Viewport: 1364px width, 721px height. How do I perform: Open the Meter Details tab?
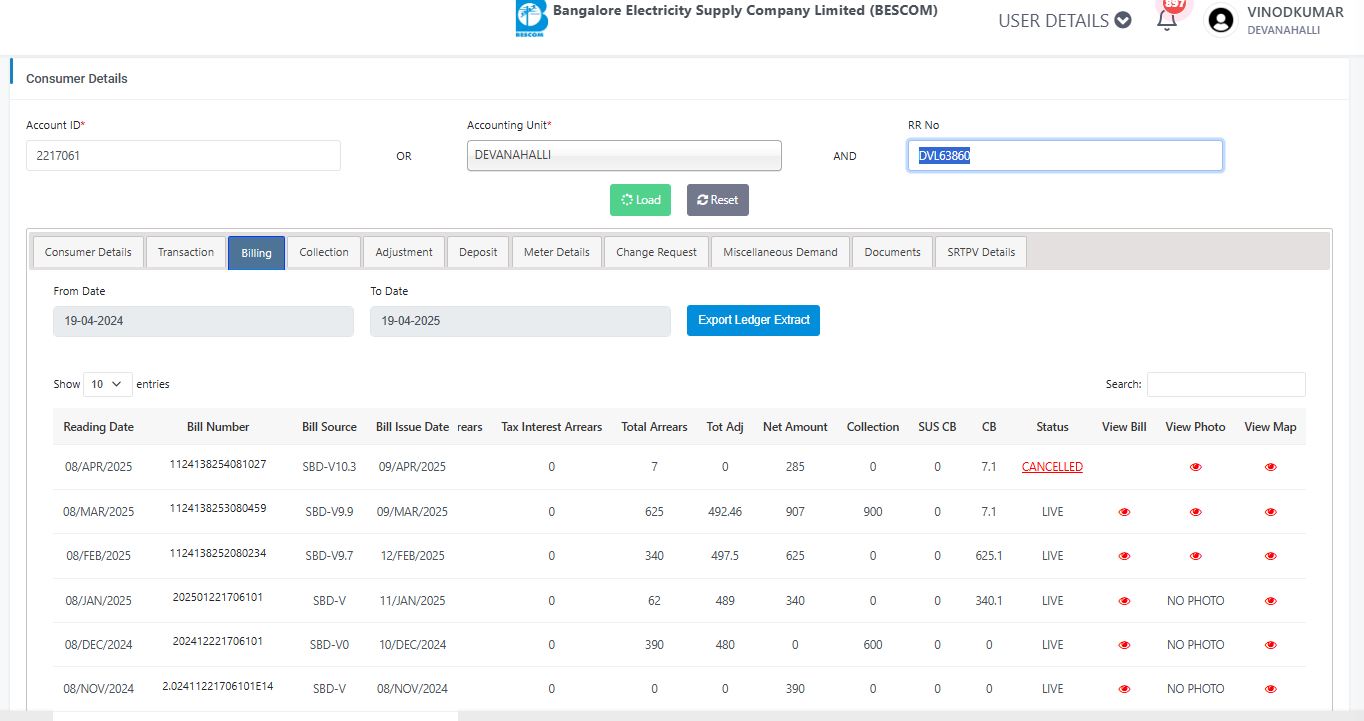tap(557, 252)
